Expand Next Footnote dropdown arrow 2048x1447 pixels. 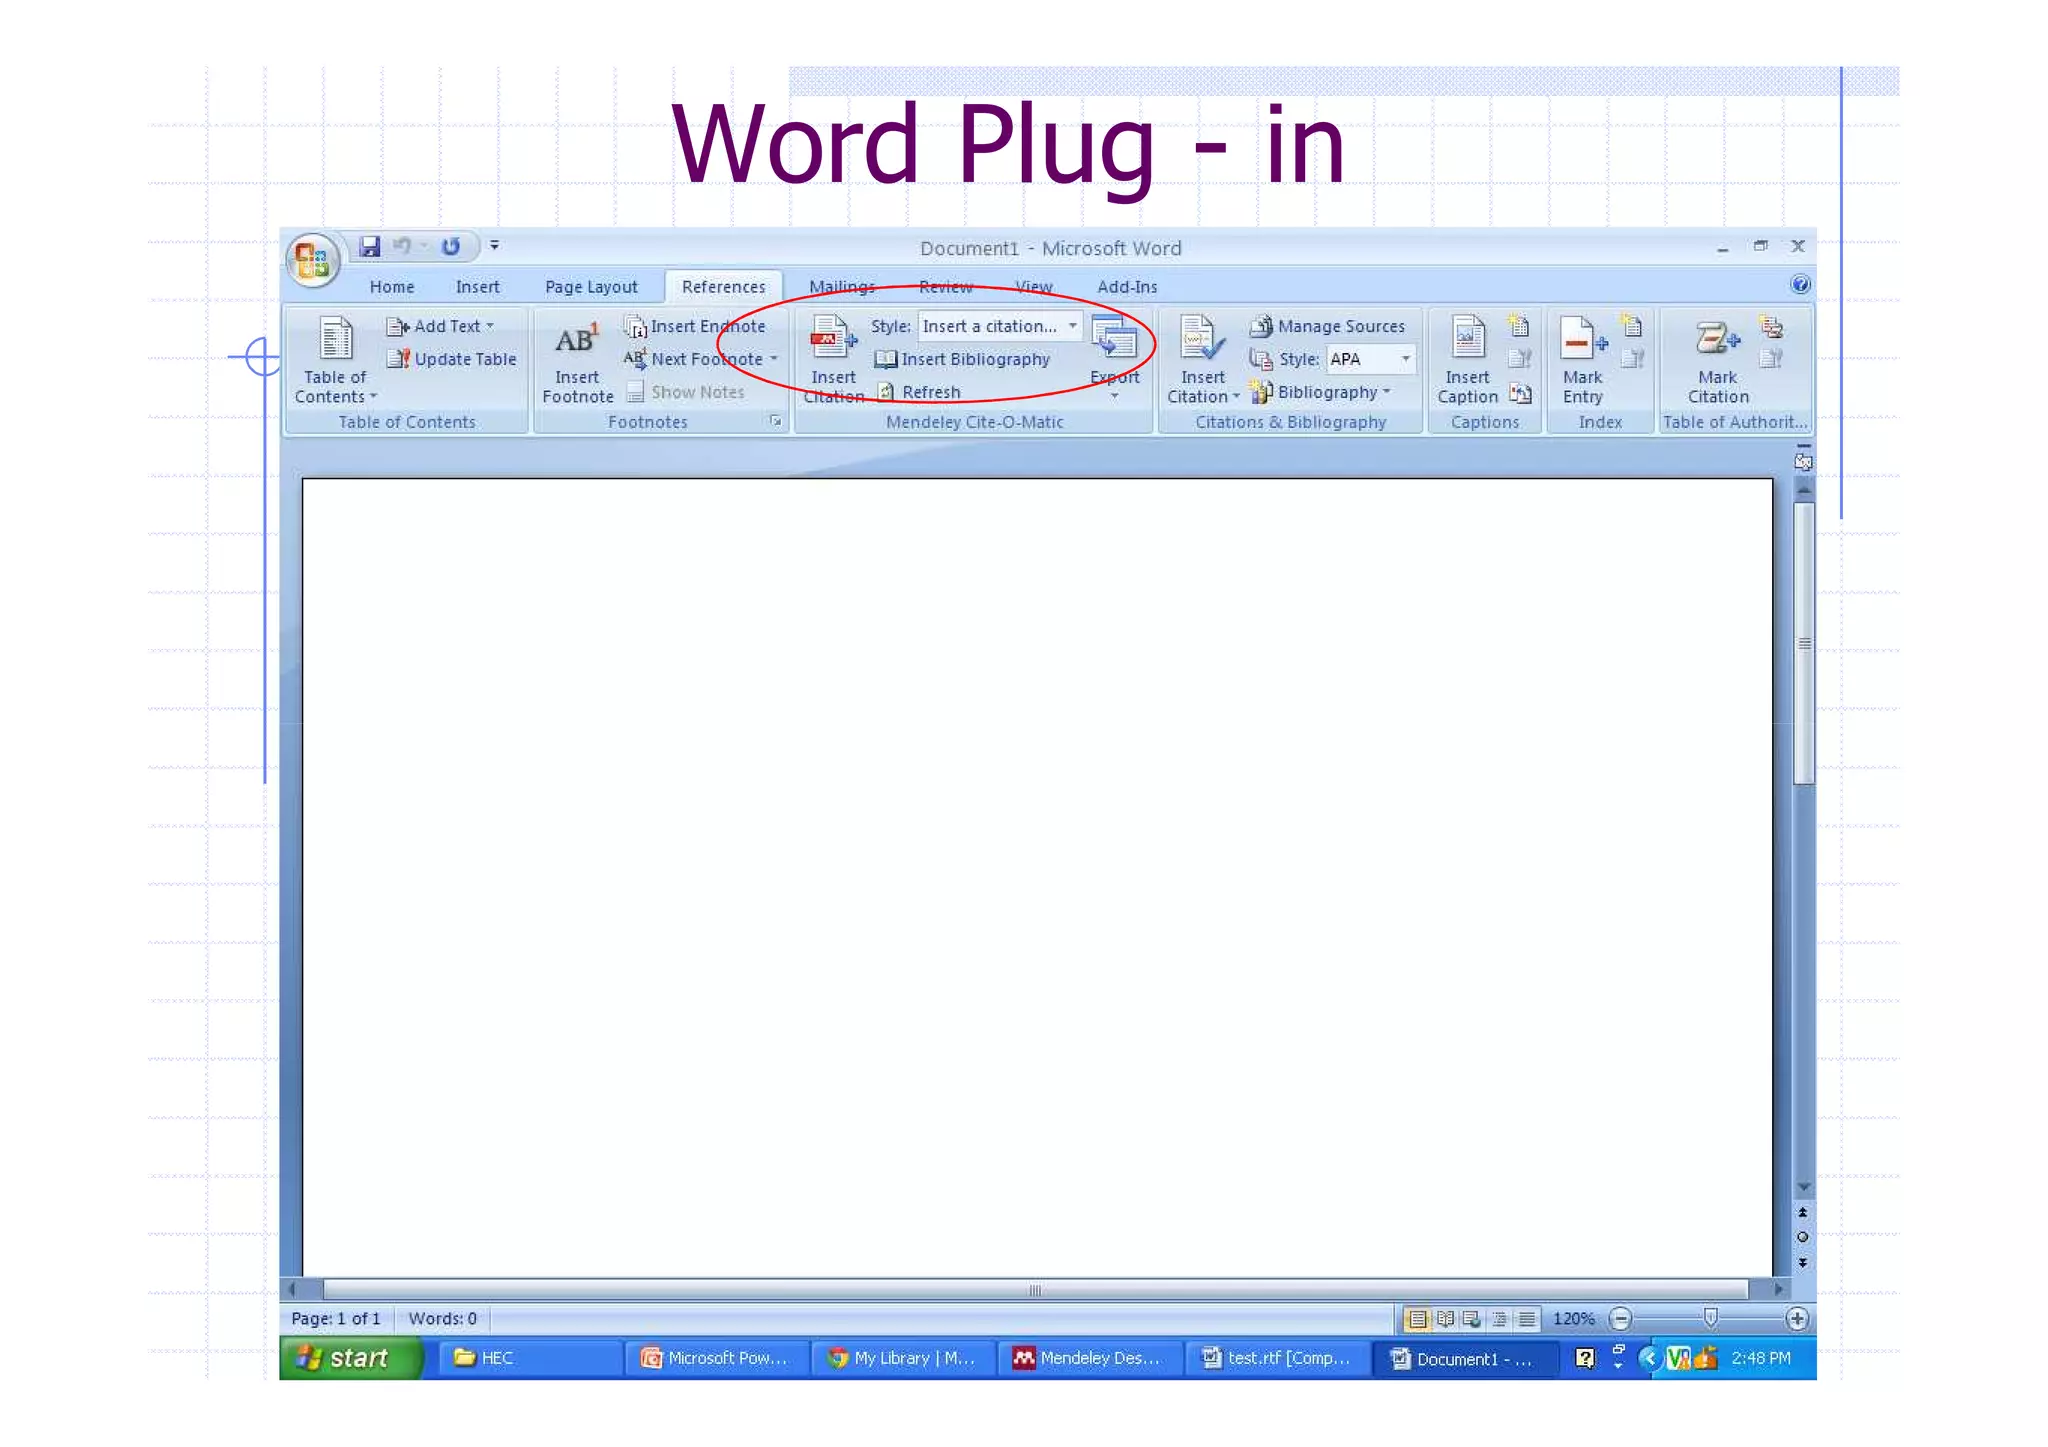tap(773, 359)
